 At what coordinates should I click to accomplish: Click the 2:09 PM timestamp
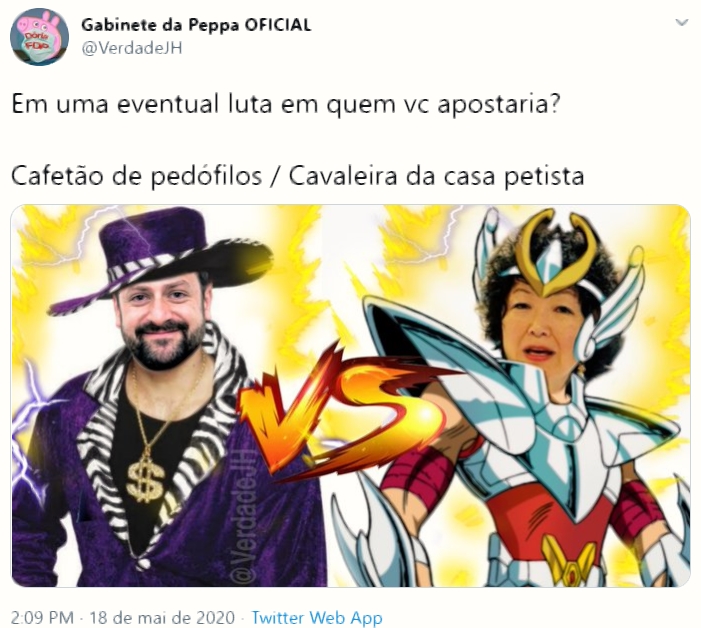click(42, 617)
